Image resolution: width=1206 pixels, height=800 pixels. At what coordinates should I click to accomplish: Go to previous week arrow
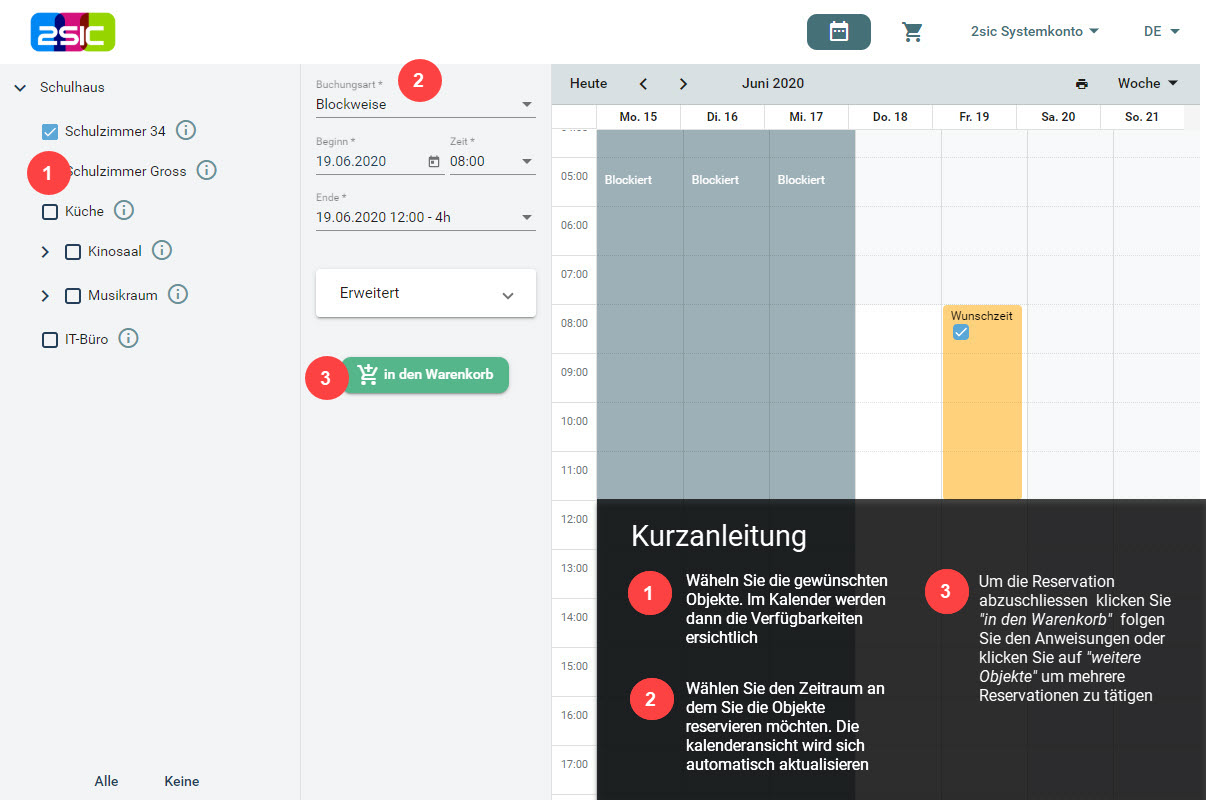click(644, 84)
